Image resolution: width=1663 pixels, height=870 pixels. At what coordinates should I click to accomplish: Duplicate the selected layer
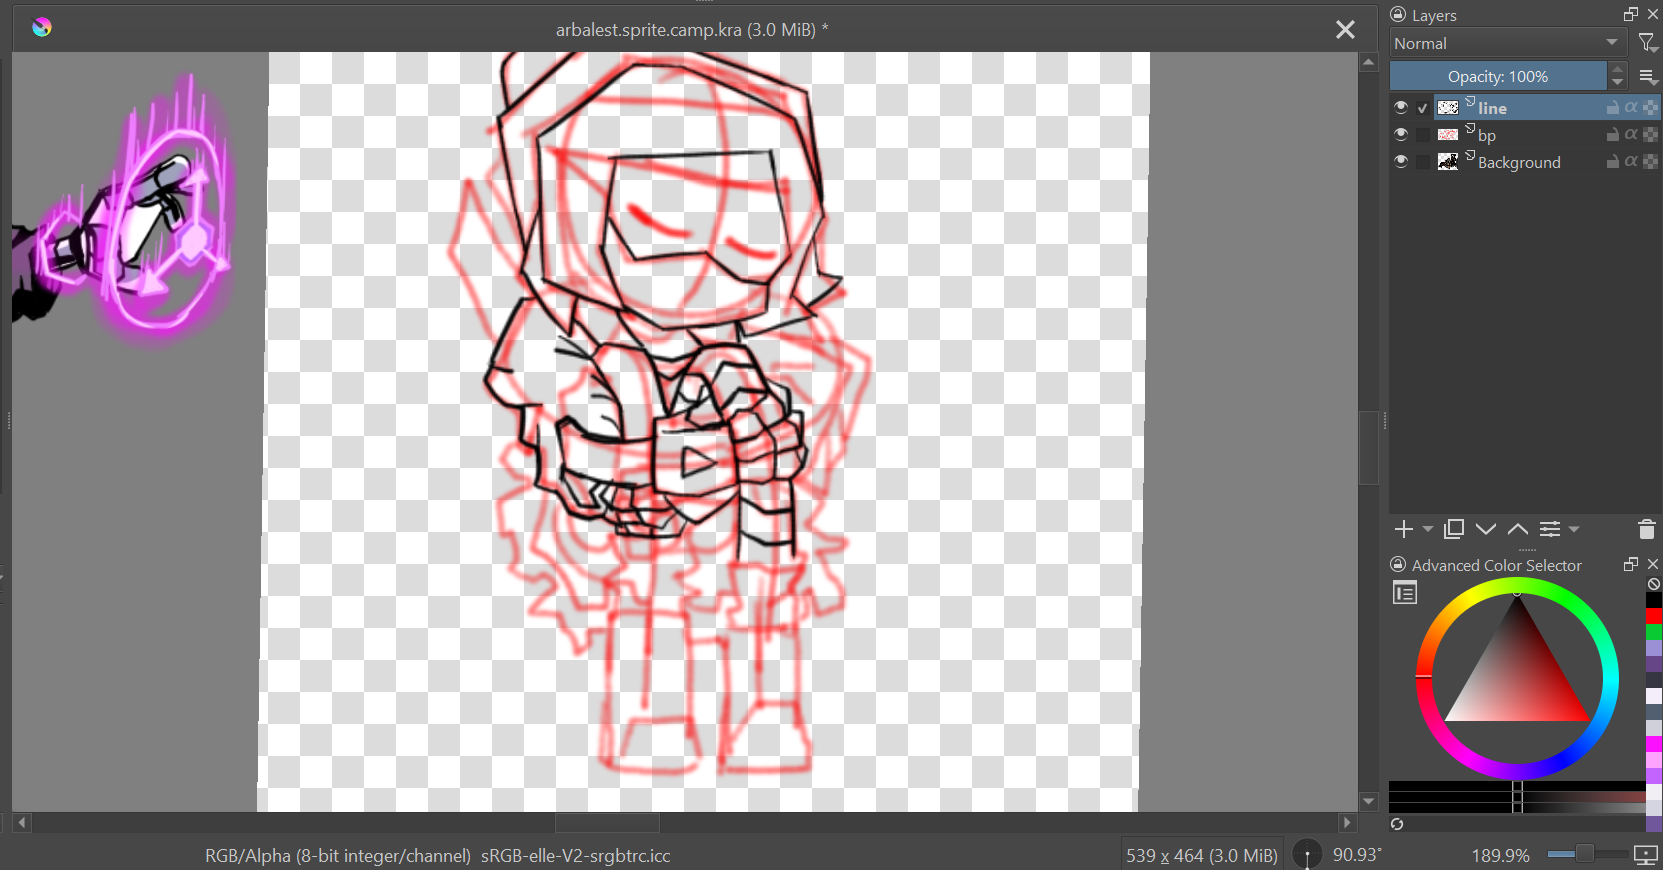pos(1454,529)
